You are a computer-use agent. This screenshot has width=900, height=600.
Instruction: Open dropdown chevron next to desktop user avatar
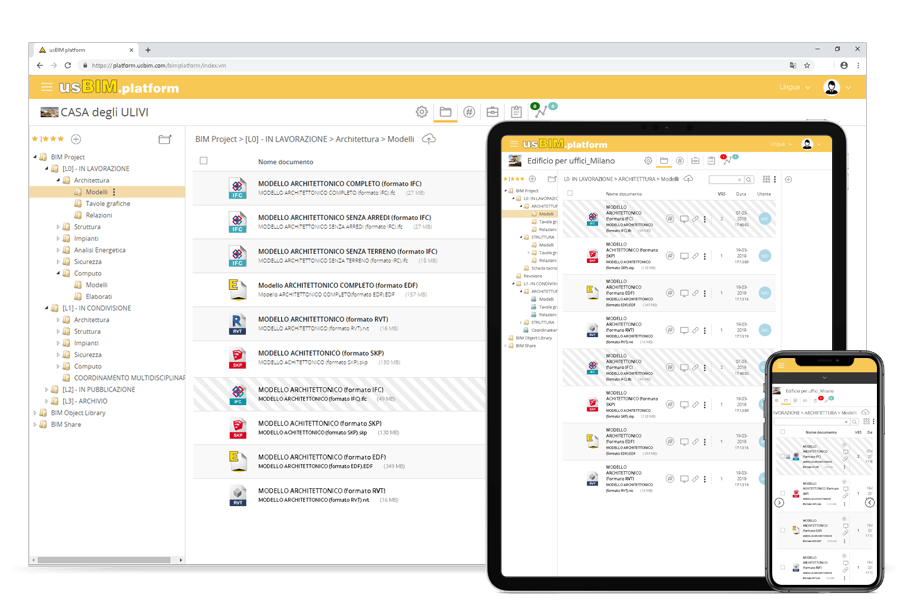tap(848, 88)
